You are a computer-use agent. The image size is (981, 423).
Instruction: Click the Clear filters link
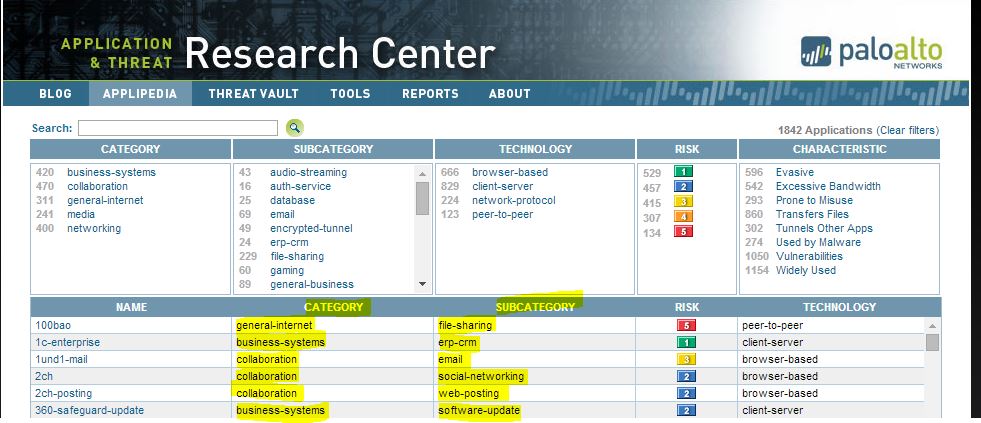tap(908, 130)
